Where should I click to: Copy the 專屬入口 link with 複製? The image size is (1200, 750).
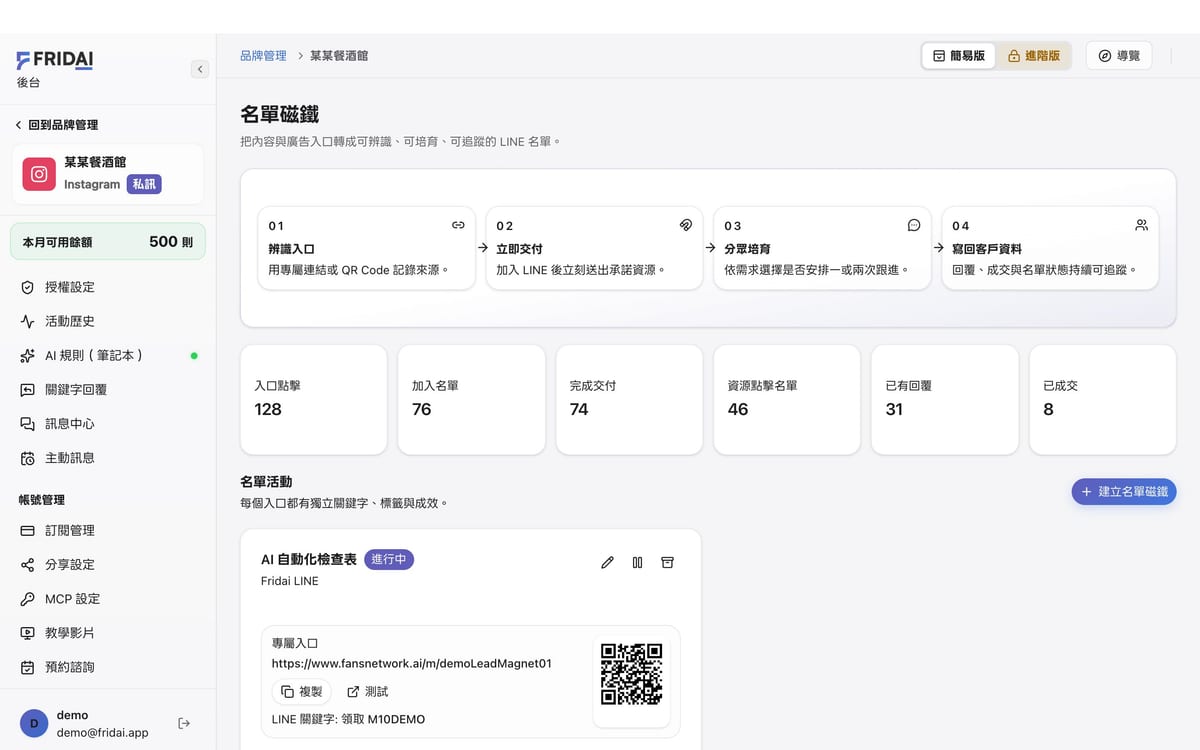pyautogui.click(x=302, y=691)
